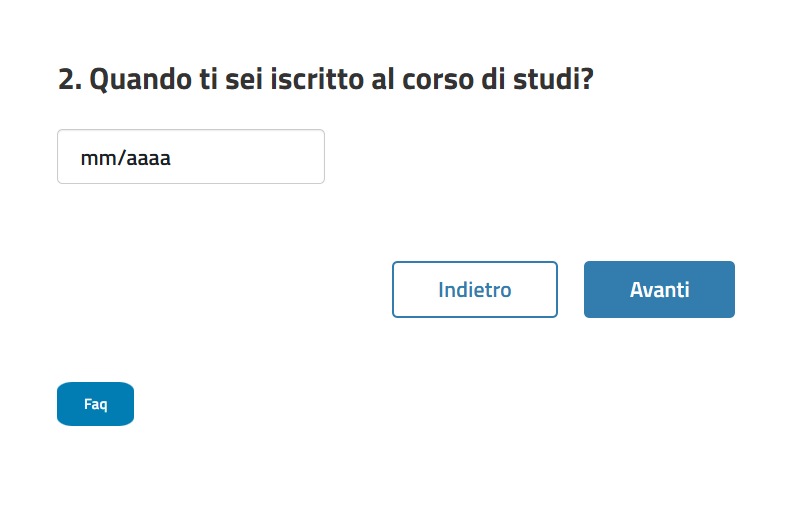Image resolution: width=797 pixels, height=531 pixels.
Task: Focus the enrollment date text box
Action: coord(190,157)
